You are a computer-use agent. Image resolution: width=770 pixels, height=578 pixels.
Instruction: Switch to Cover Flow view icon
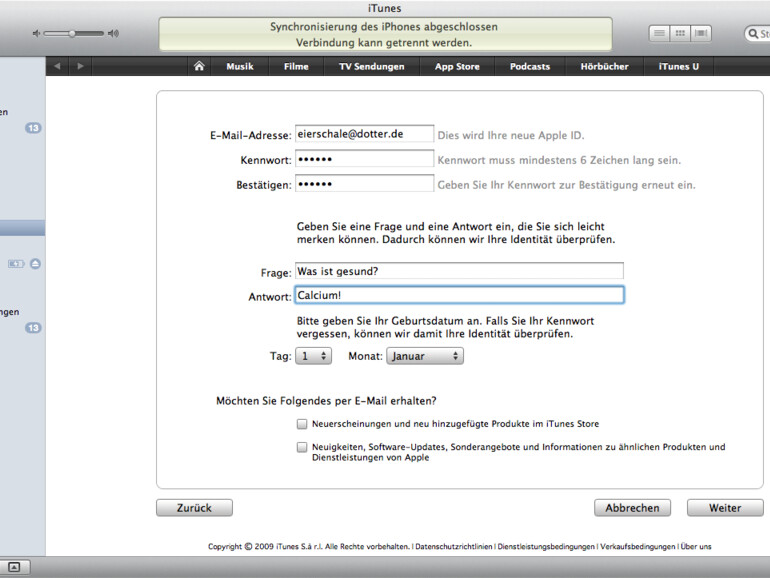click(x=701, y=33)
